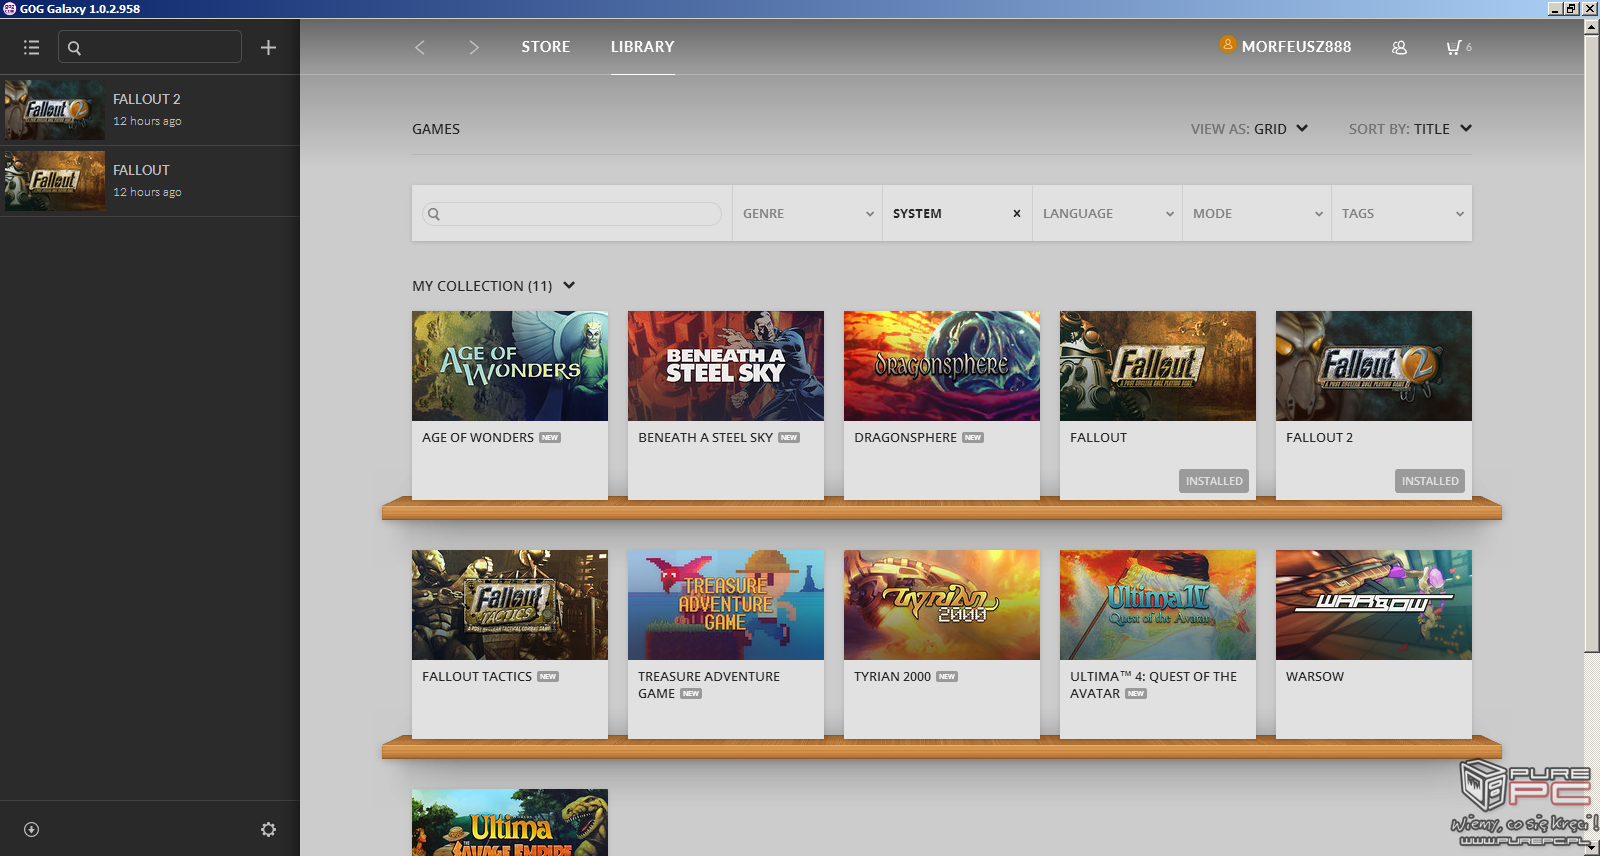Click the ULTIMA 4: QUEST OF THE AVATAR title
Image resolution: width=1600 pixels, height=856 pixels.
1153,685
